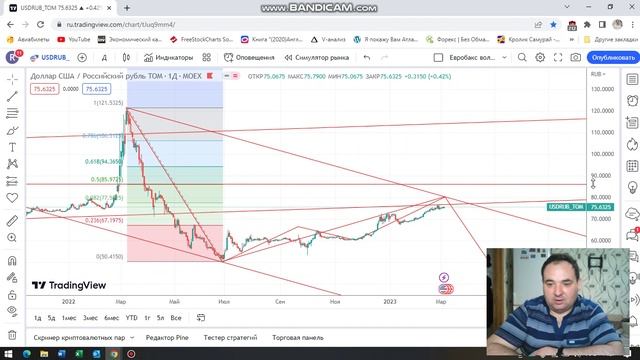
Task: Select the 6мес time range
Action: 111,318
